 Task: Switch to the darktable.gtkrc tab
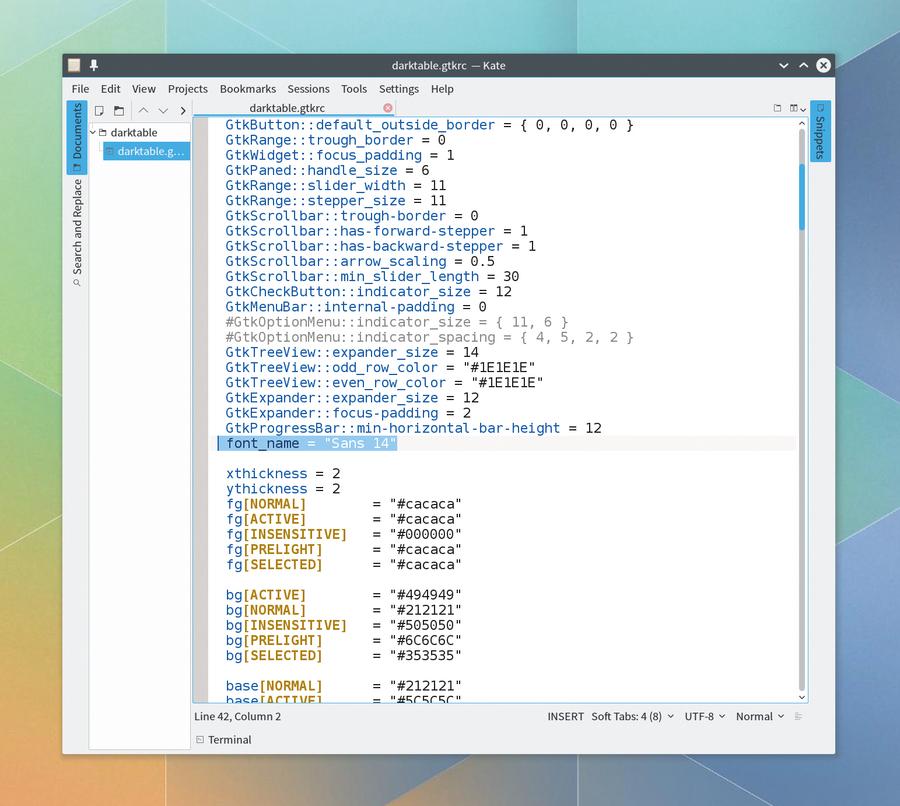(293, 108)
